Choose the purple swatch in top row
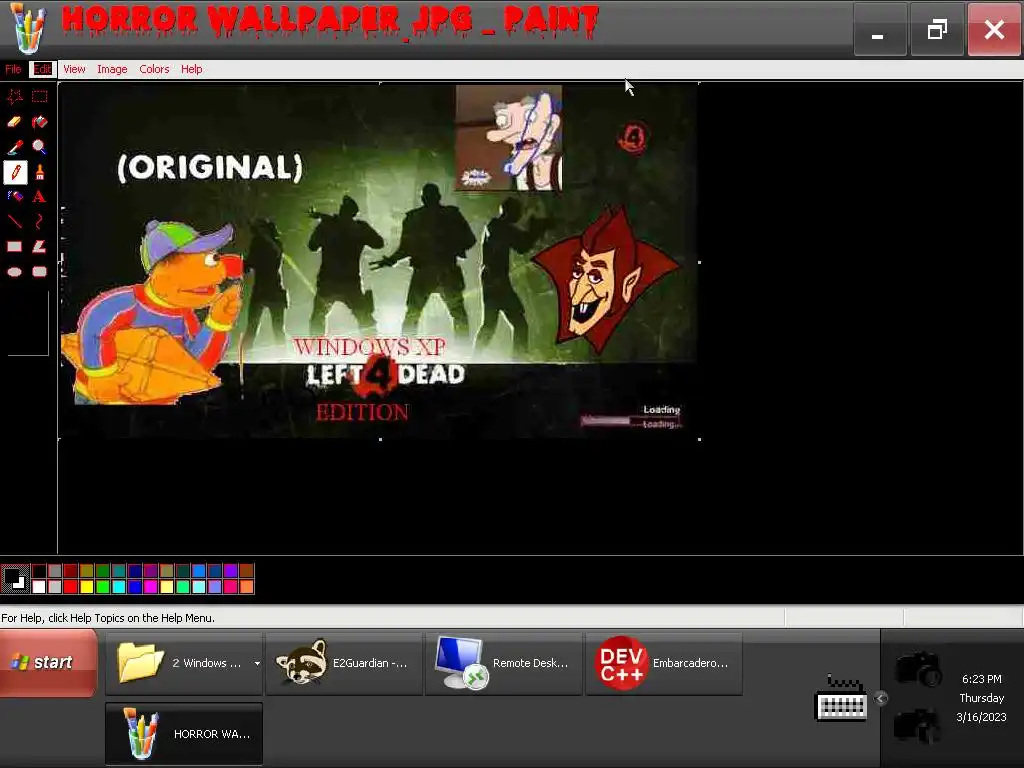The image size is (1024, 768). (x=231, y=571)
